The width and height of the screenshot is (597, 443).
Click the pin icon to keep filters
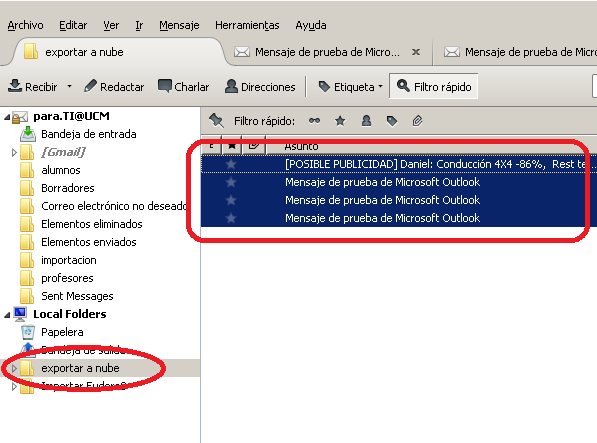coord(216,121)
